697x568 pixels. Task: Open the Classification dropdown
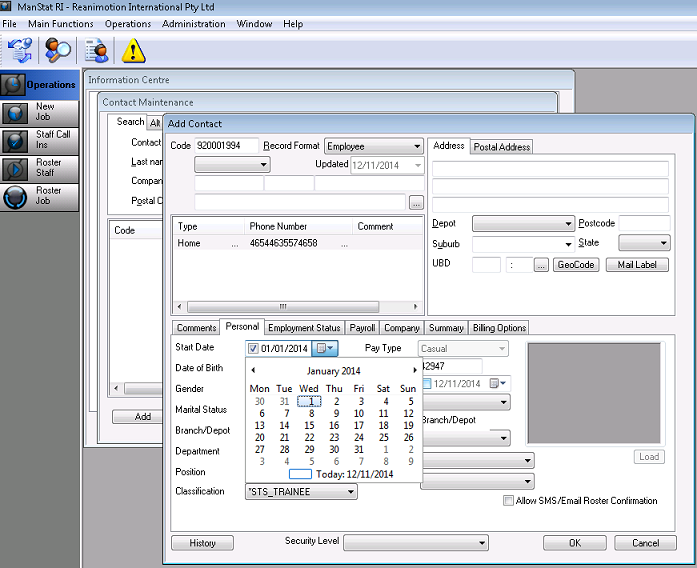(349, 492)
